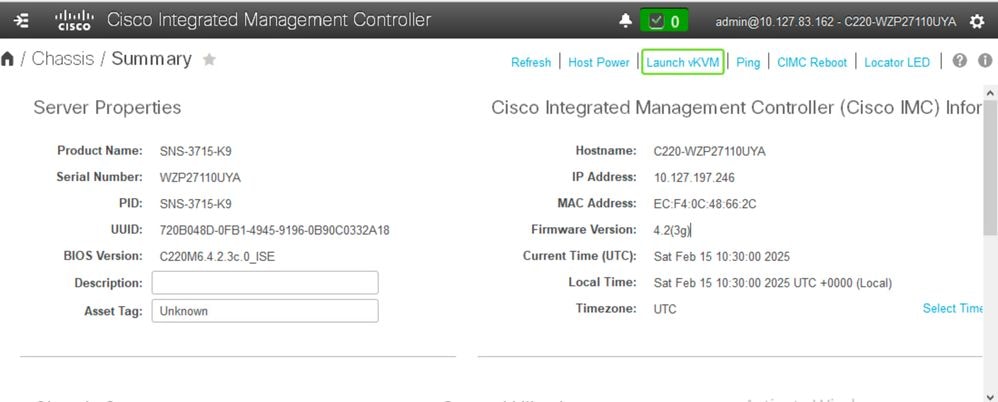This screenshot has height=402, width=998.
Task: Go to home via house icon
Action: (x=8, y=60)
